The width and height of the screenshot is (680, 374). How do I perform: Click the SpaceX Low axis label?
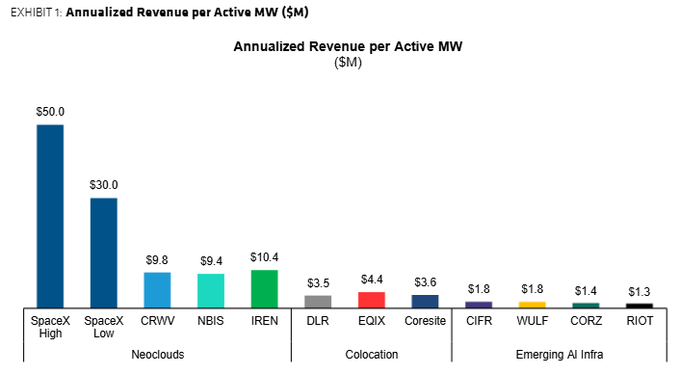104,327
